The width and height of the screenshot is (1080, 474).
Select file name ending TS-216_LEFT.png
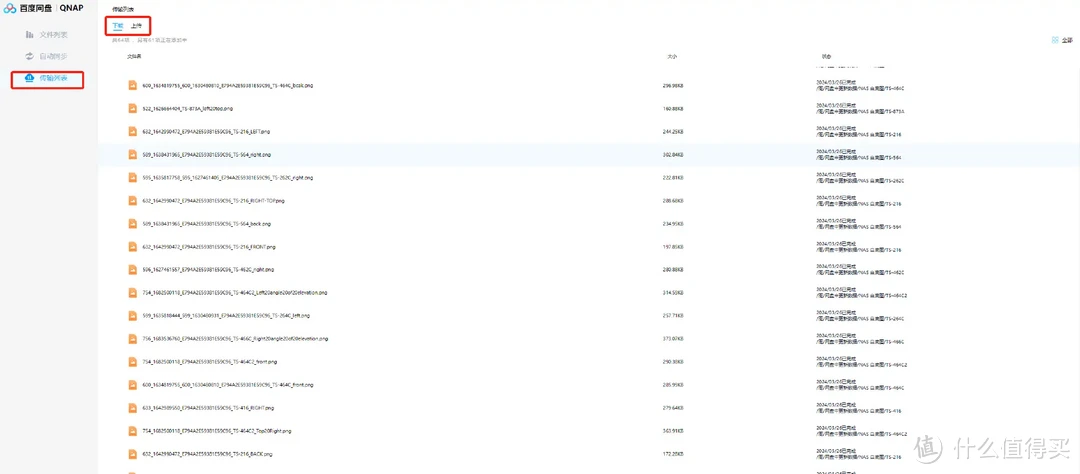[206, 132]
